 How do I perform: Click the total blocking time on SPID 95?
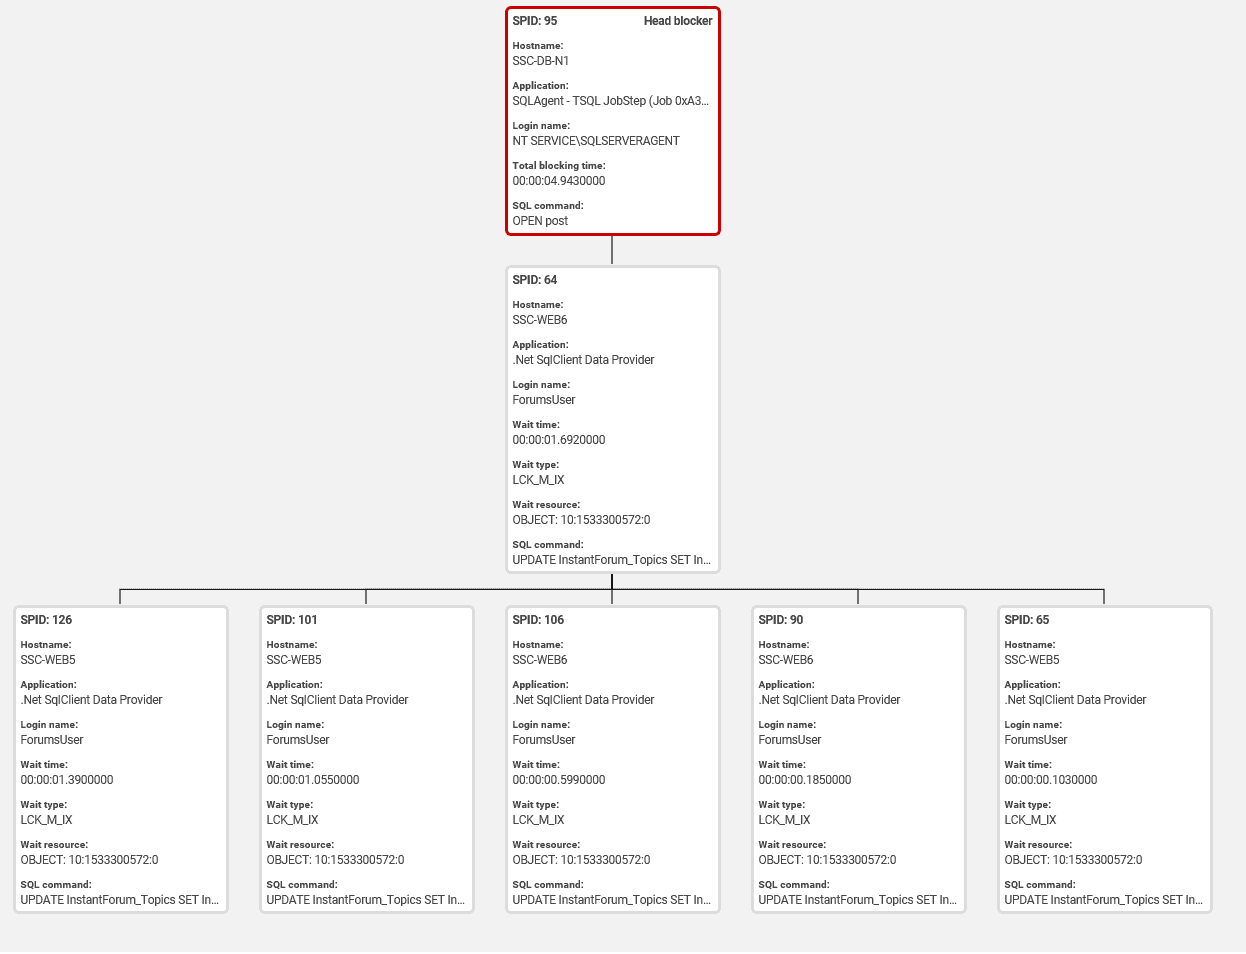point(561,180)
